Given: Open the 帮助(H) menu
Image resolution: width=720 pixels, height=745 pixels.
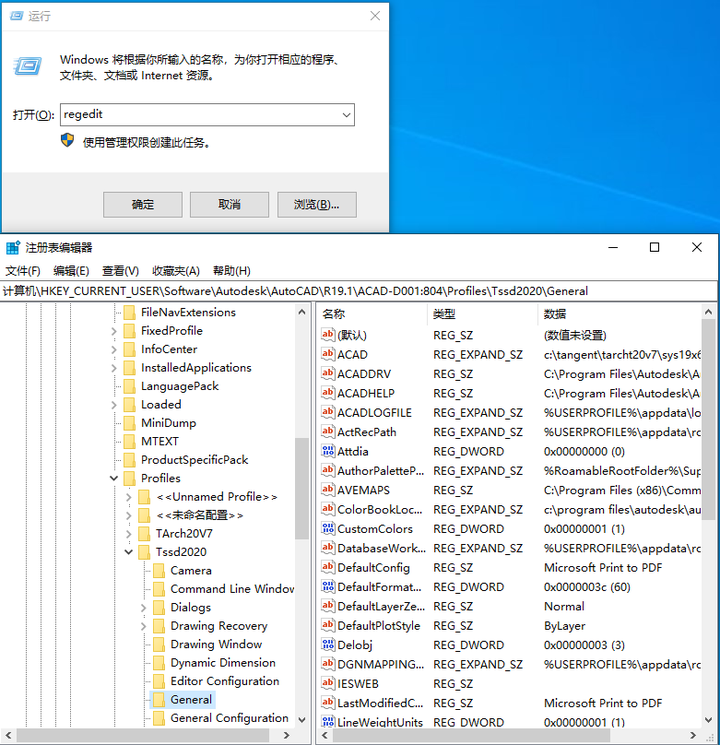Looking at the screenshot, I should [231, 271].
